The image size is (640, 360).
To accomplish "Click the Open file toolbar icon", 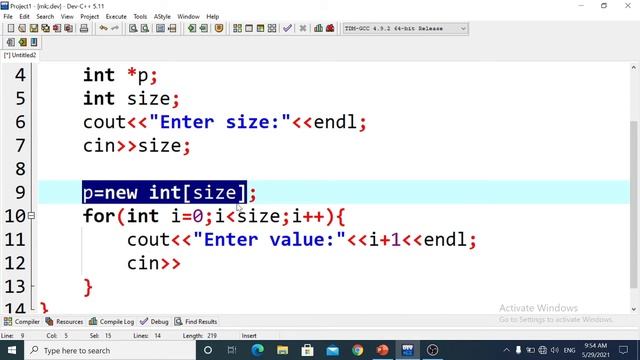I will point(22,28).
